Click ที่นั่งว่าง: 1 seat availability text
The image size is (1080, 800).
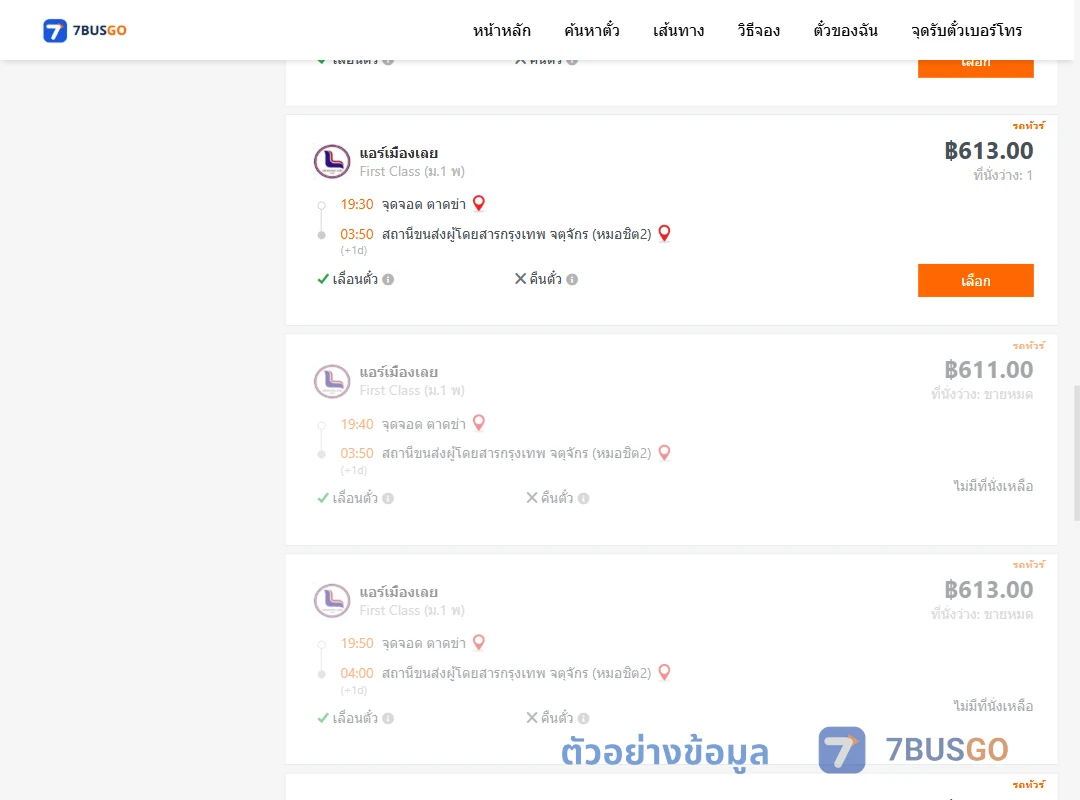point(1003,175)
